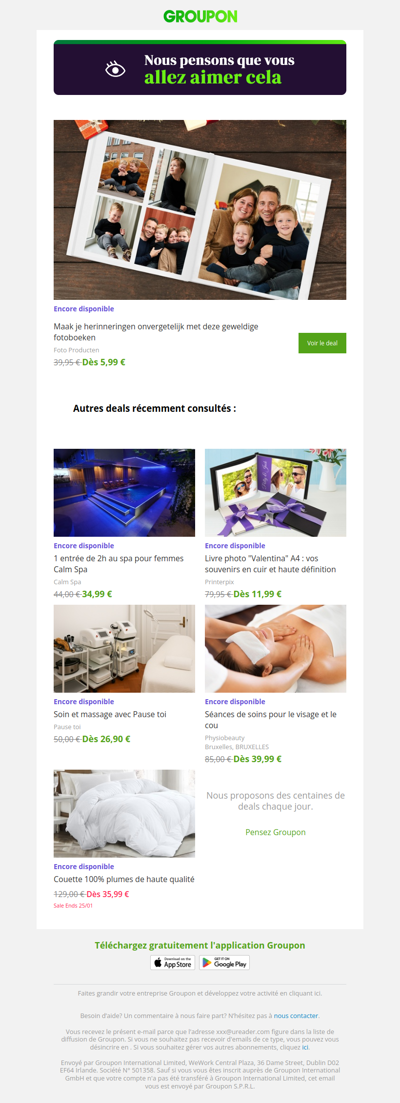Click the 'ici' link for subscriptions
Screen dimensions: 400x1103
point(305,1047)
